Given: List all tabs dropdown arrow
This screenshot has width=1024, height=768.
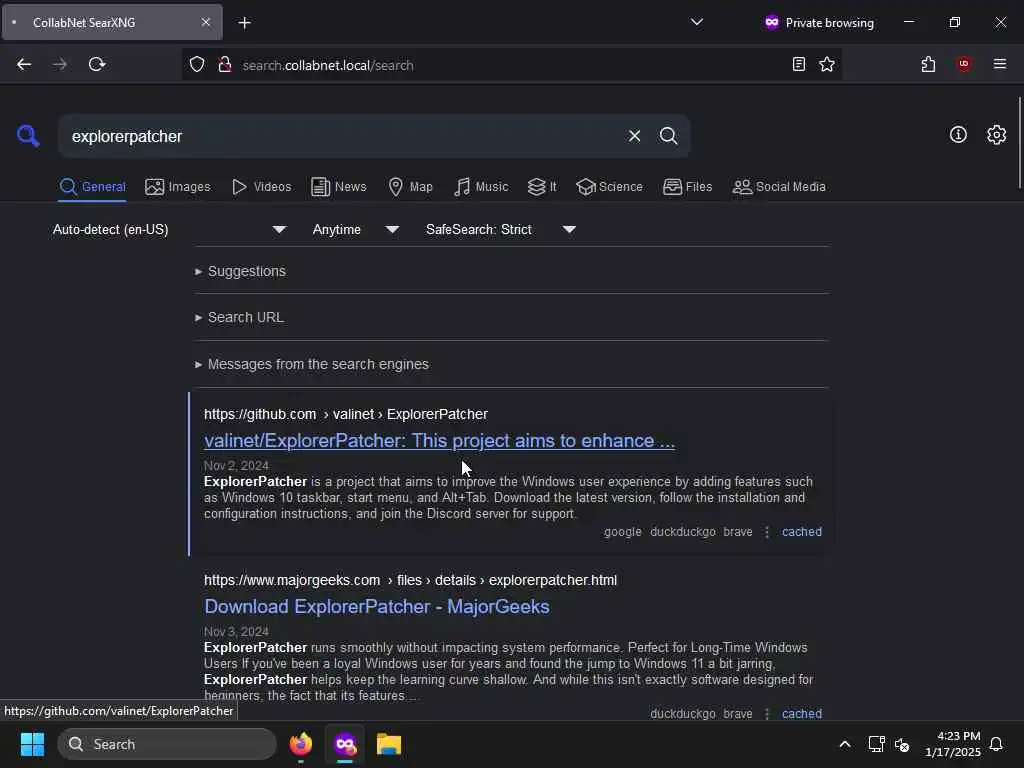Looking at the screenshot, I should click(697, 22).
